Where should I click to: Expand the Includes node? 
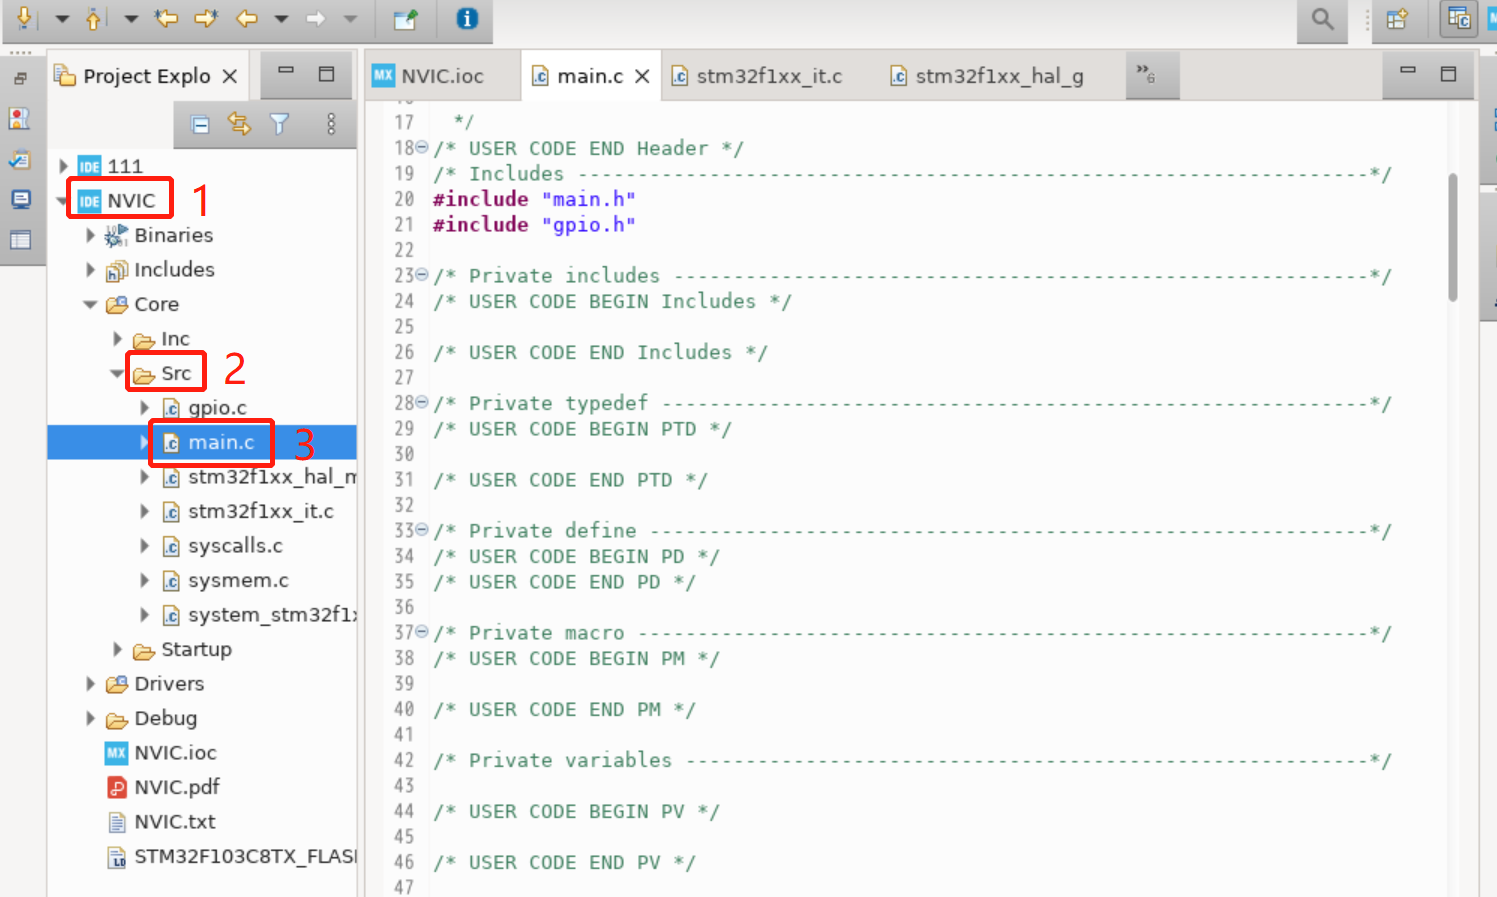(x=90, y=270)
